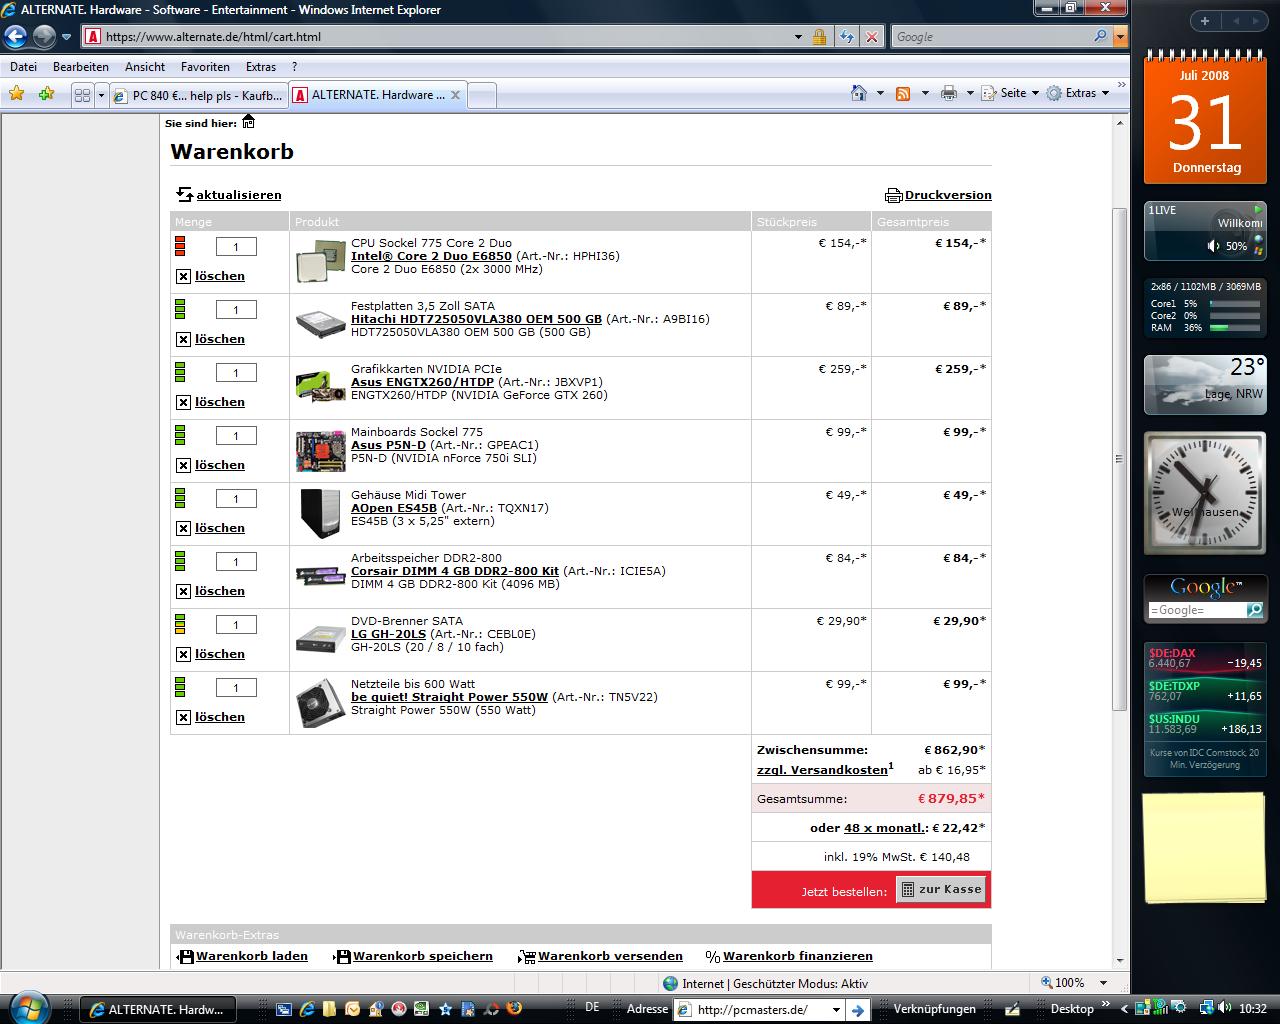The image size is (1280, 1024).
Task: Click the browser Forward button
Action: [44, 37]
